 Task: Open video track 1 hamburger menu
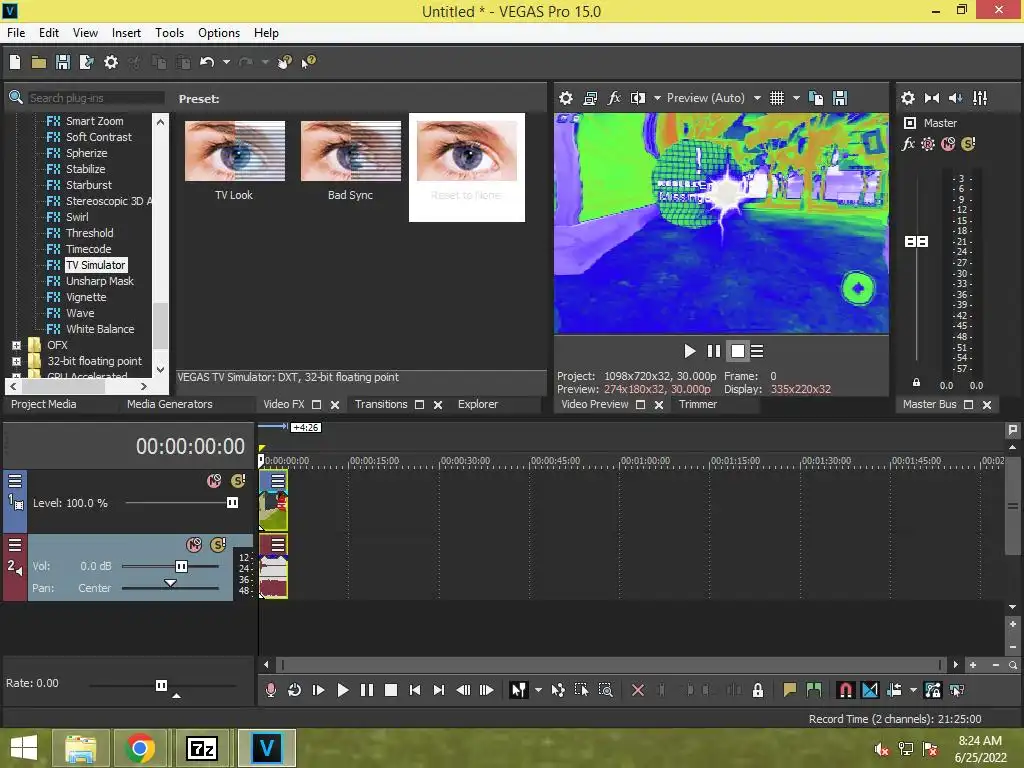(15, 481)
